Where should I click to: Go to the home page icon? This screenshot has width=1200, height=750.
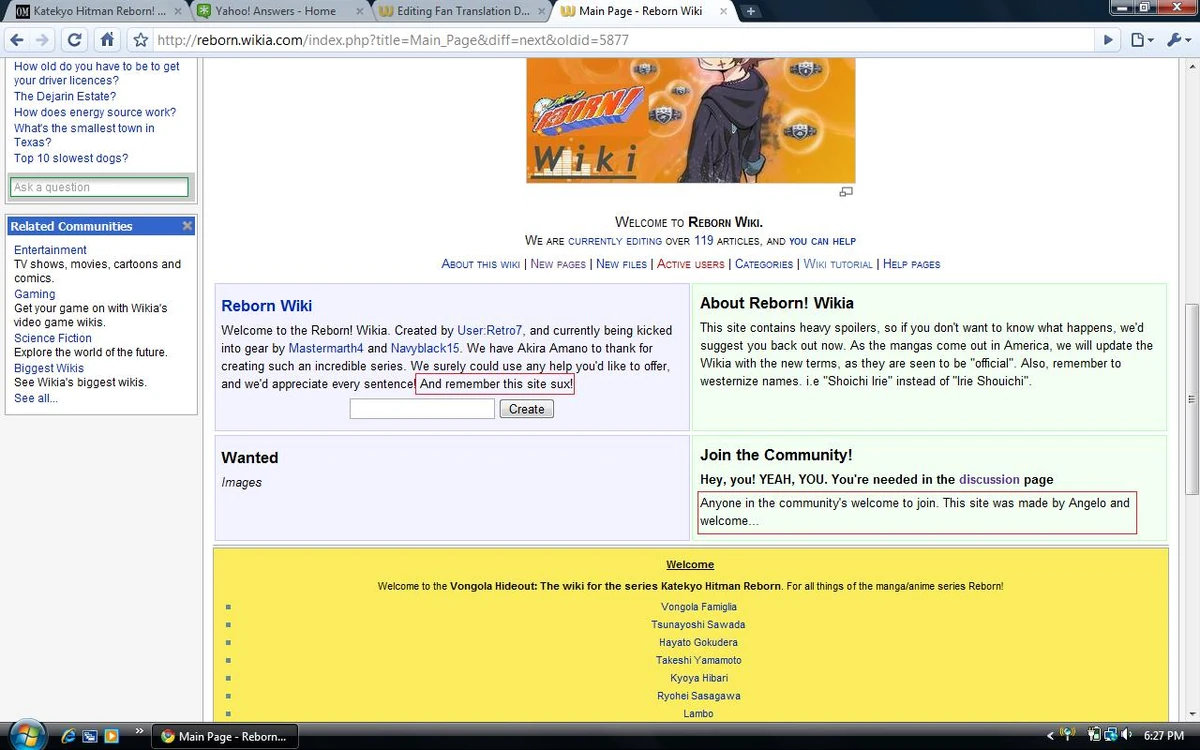click(x=108, y=41)
